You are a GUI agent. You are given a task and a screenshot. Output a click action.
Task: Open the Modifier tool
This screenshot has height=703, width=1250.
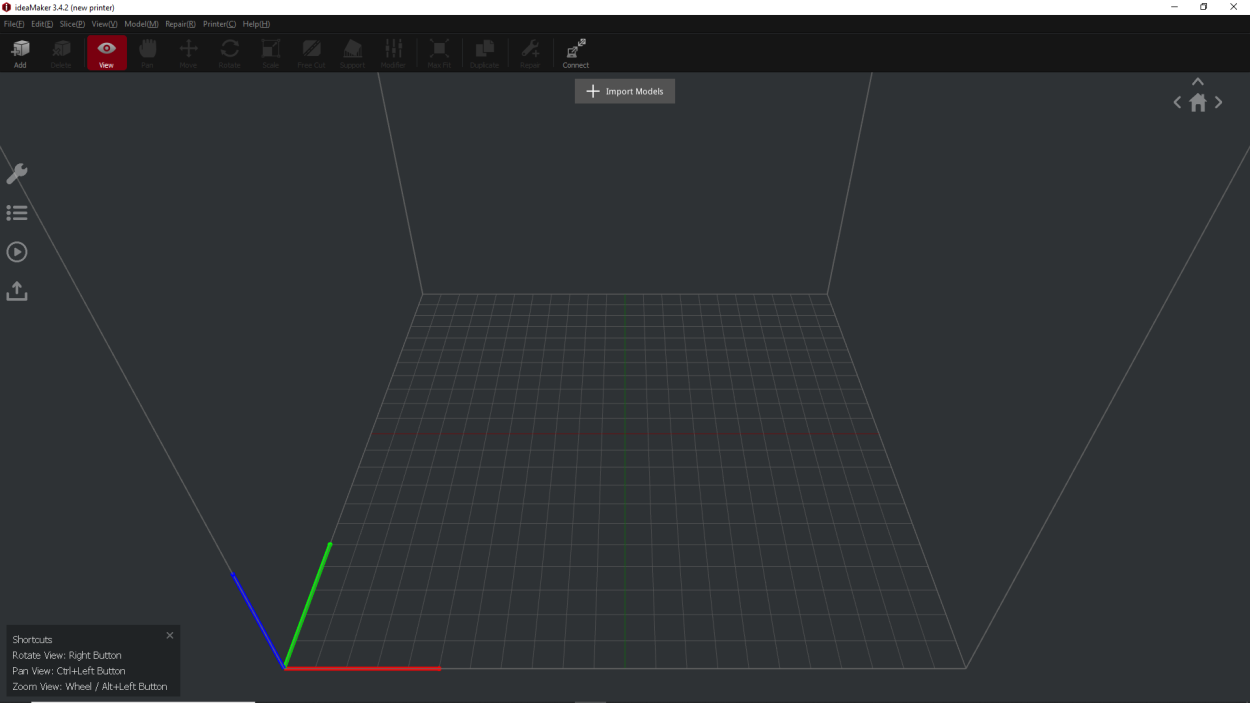[393, 53]
